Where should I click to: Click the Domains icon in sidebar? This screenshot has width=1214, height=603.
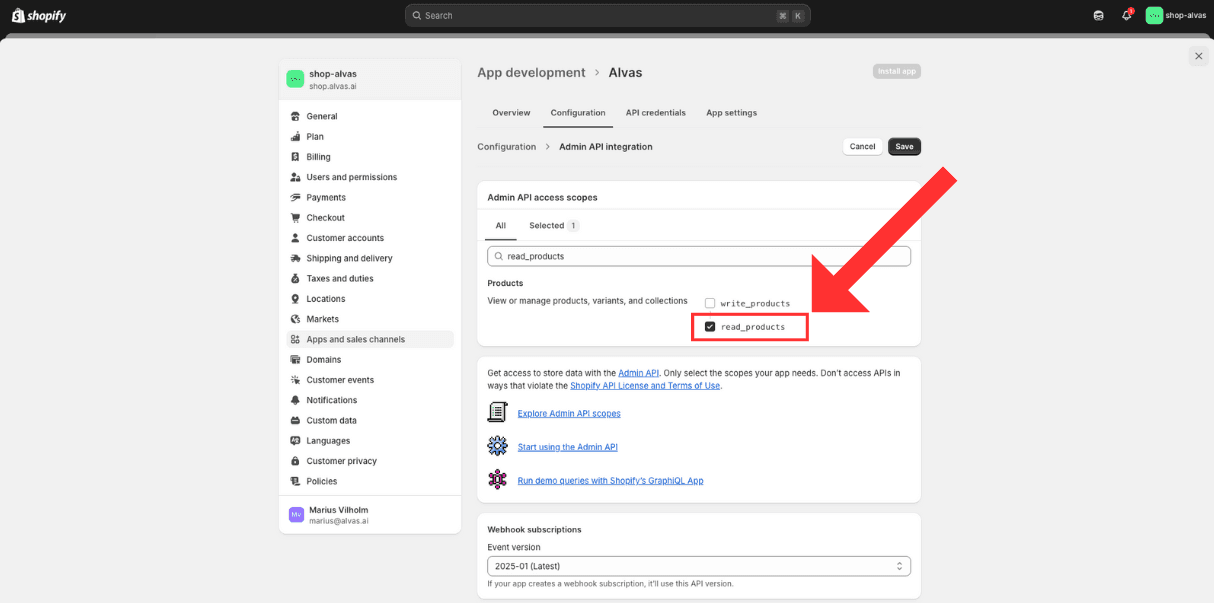click(295, 359)
